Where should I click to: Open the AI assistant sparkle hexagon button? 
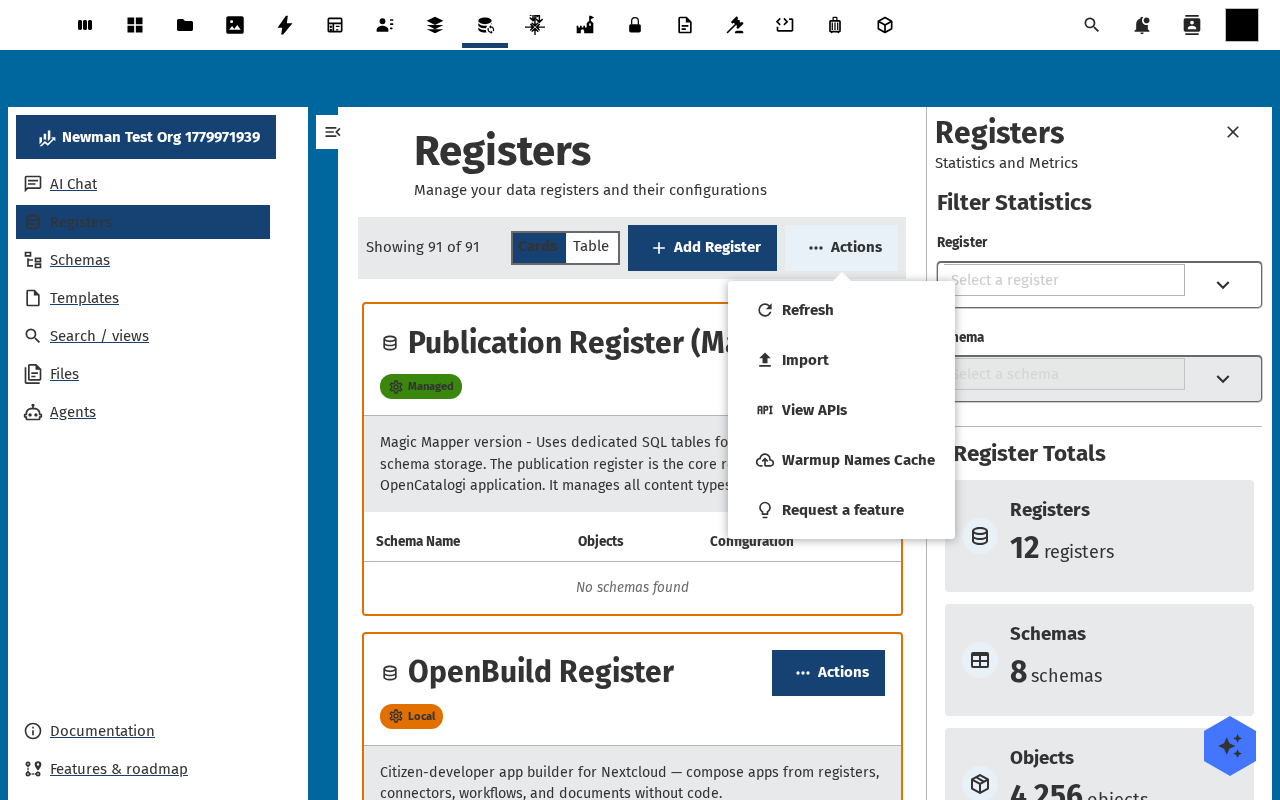pos(1230,746)
